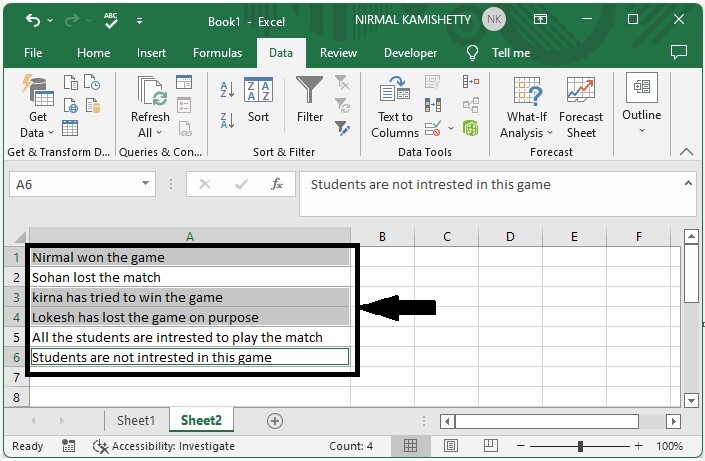
Task: Select cell 'Sohan lost the match'
Action: tap(190, 277)
